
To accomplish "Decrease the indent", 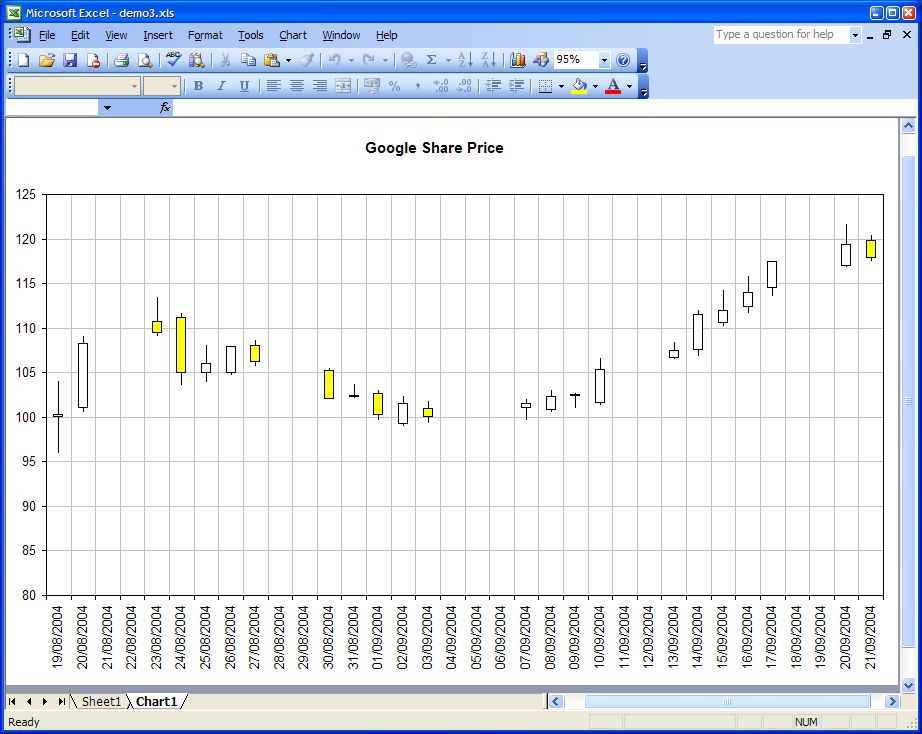I will 493,86.
